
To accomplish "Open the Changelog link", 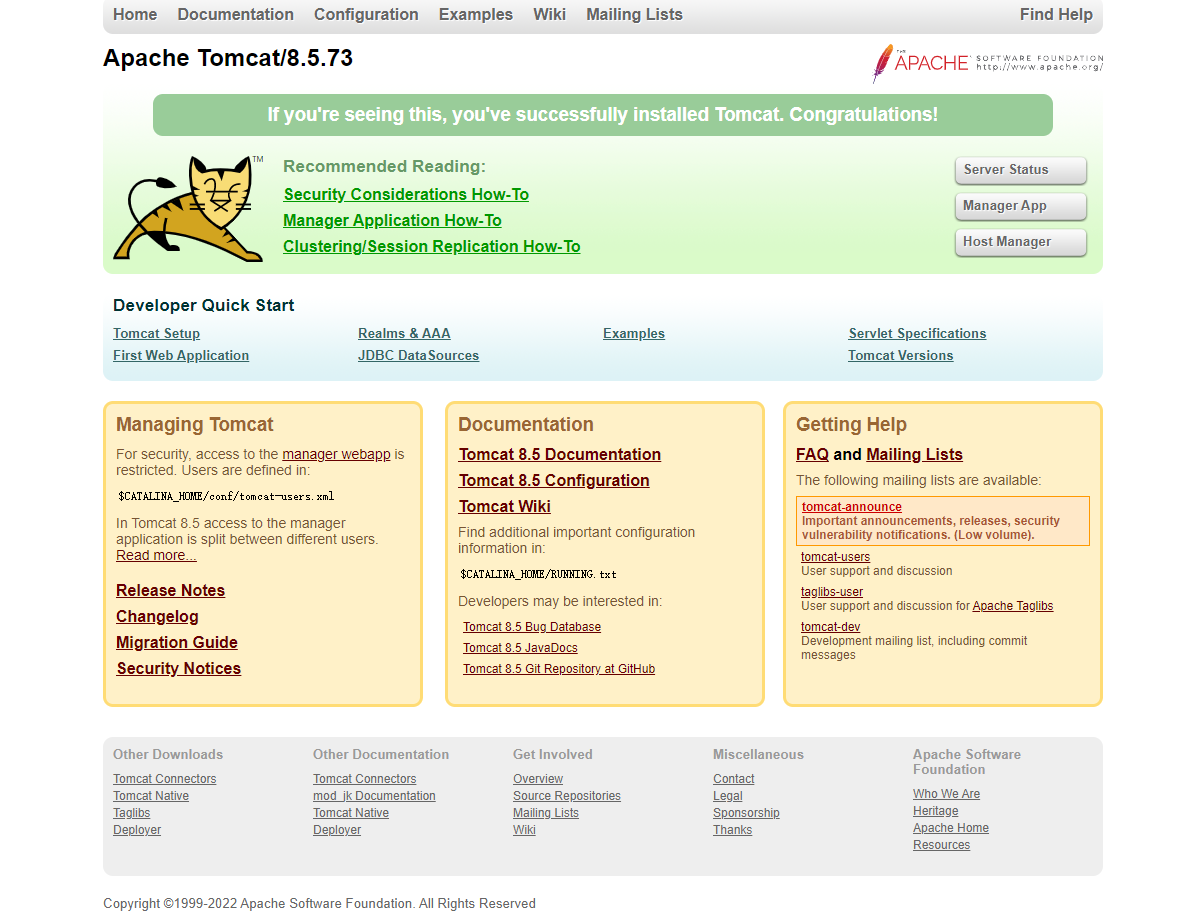I will [x=157, y=616].
